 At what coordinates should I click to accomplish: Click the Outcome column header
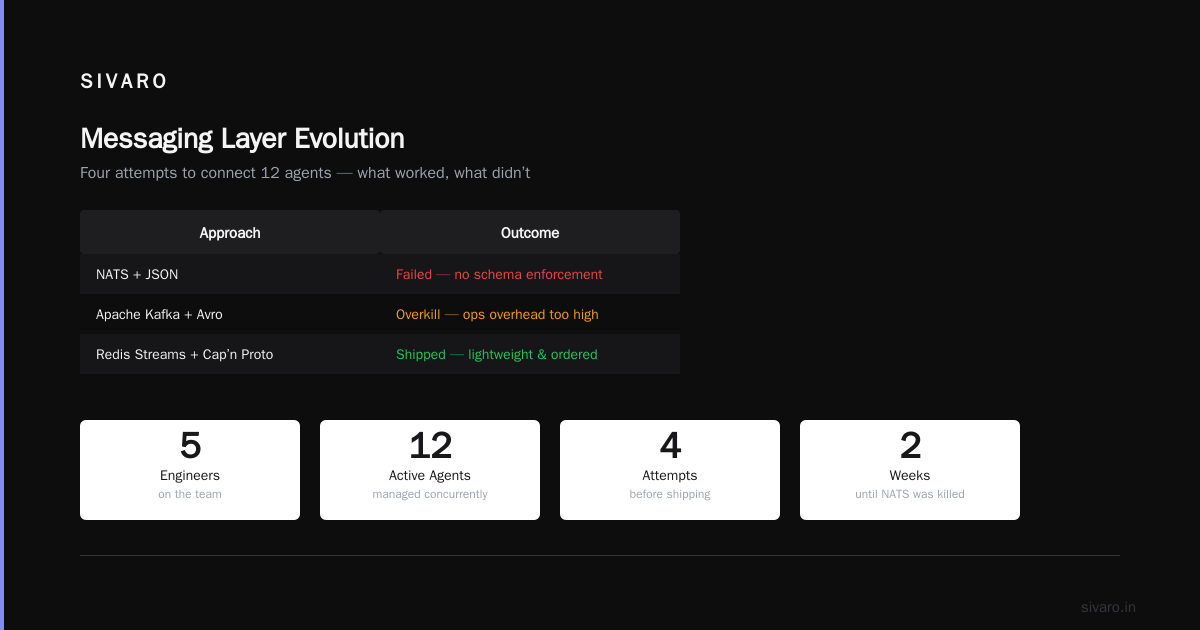tap(530, 232)
